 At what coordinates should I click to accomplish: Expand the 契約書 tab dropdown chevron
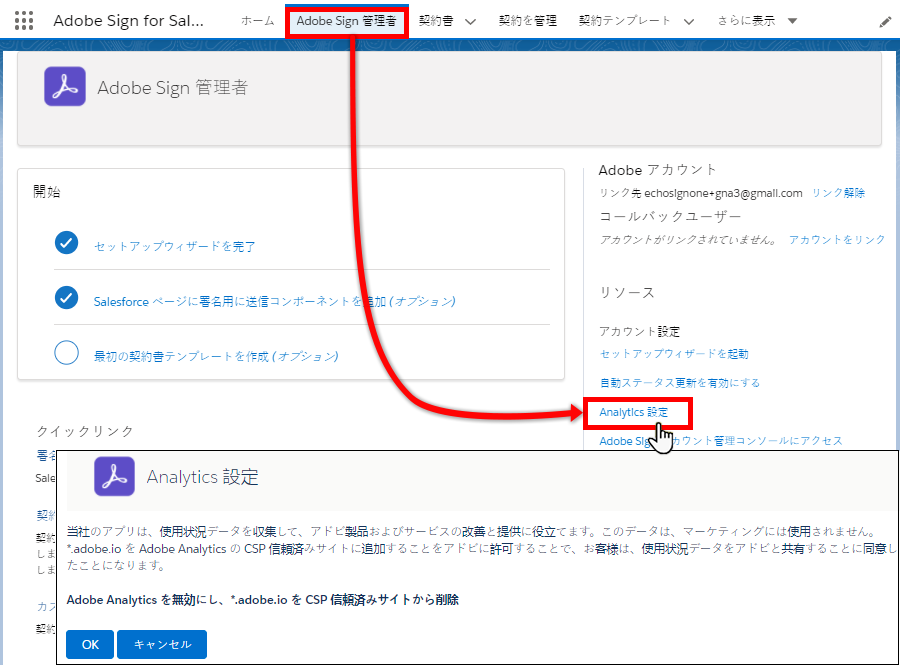click(x=470, y=22)
